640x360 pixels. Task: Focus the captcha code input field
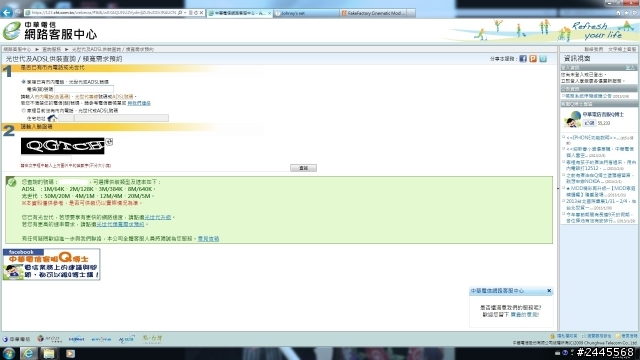coord(46,159)
